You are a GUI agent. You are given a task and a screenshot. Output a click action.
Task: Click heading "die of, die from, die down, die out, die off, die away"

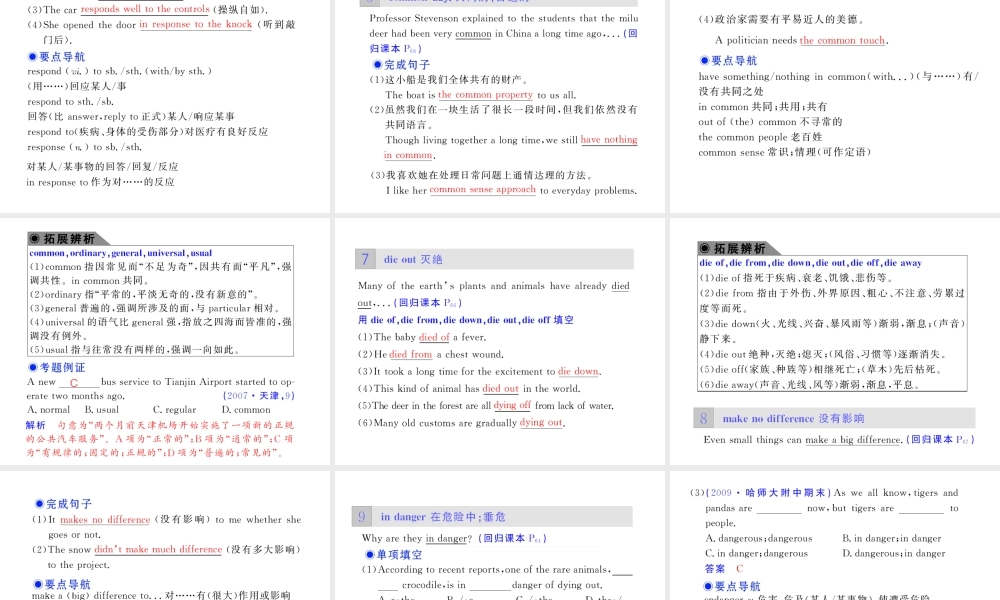811,263
